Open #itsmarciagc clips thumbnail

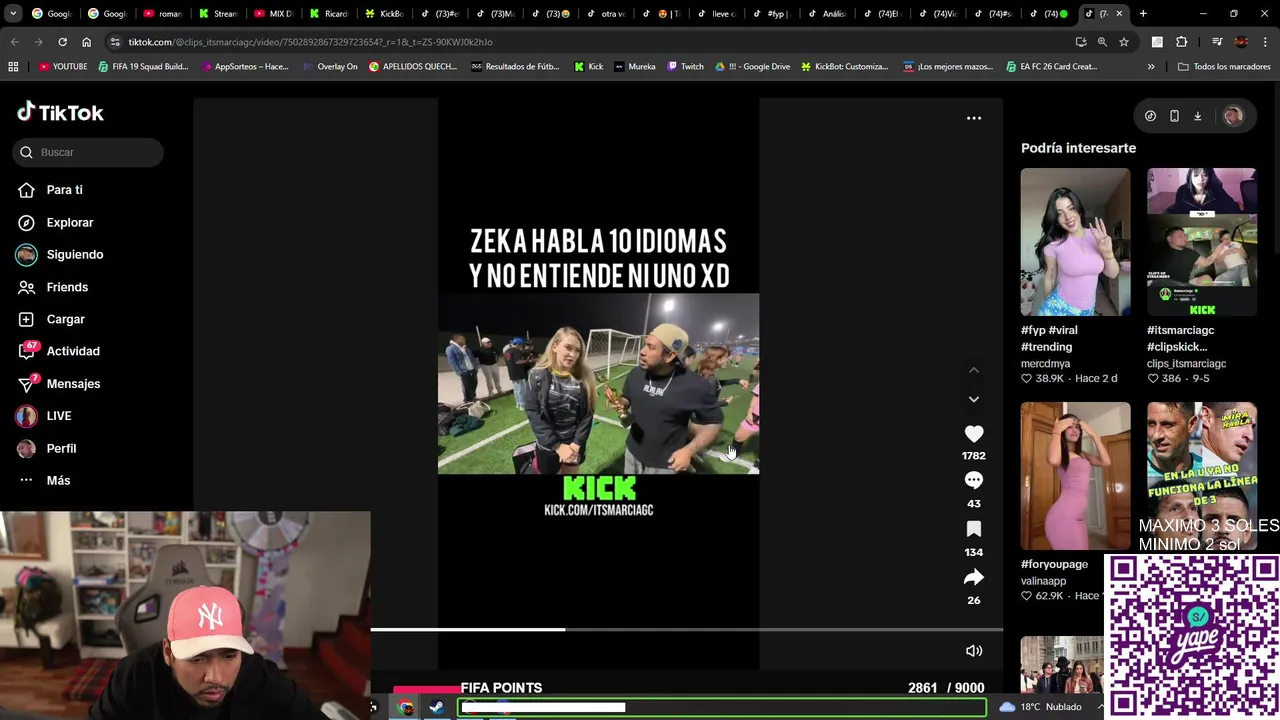(1201, 242)
